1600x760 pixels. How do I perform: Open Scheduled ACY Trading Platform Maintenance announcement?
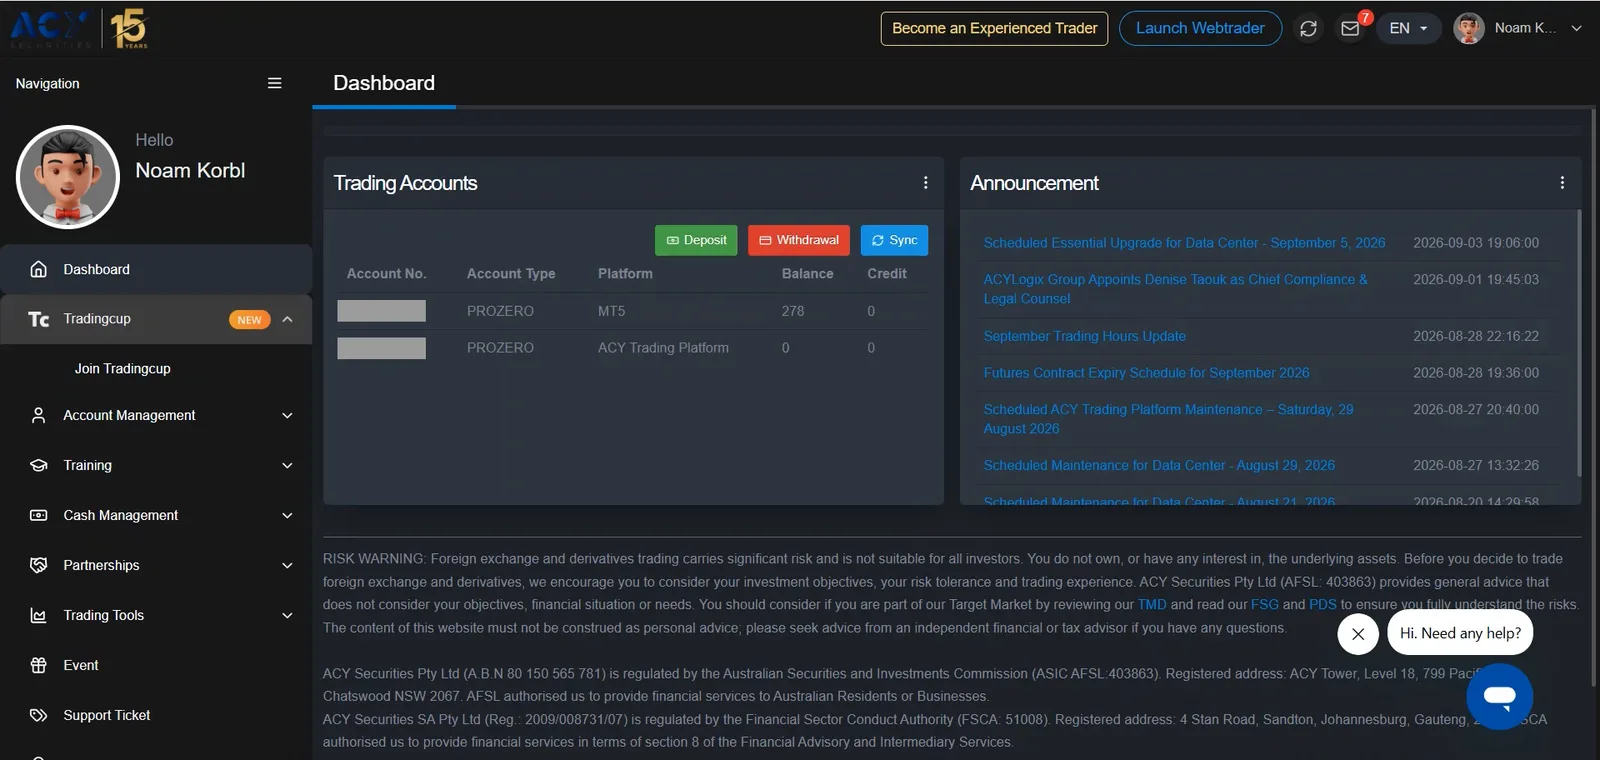1168,419
